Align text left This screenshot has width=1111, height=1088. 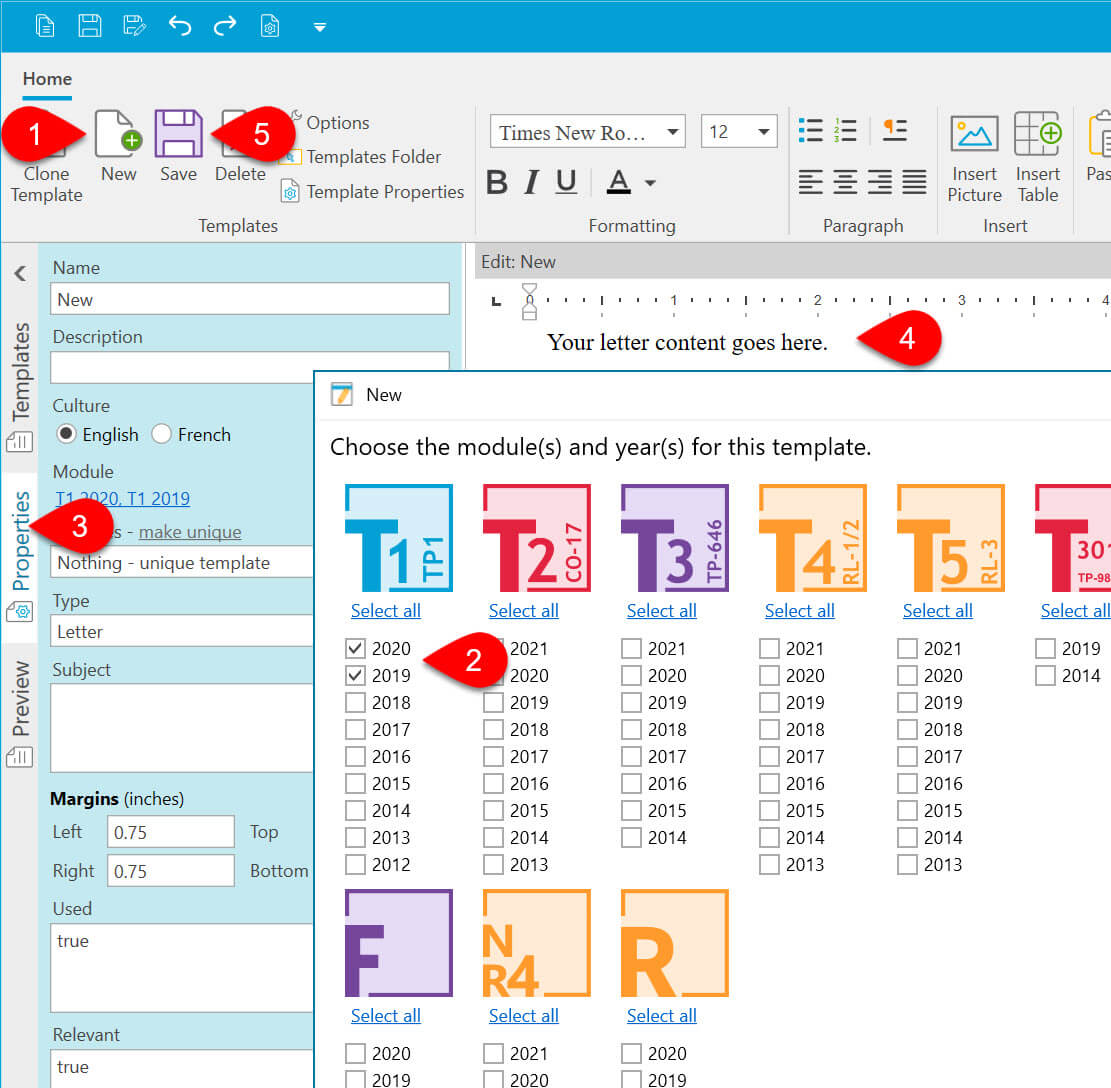click(x=811, y=182)
